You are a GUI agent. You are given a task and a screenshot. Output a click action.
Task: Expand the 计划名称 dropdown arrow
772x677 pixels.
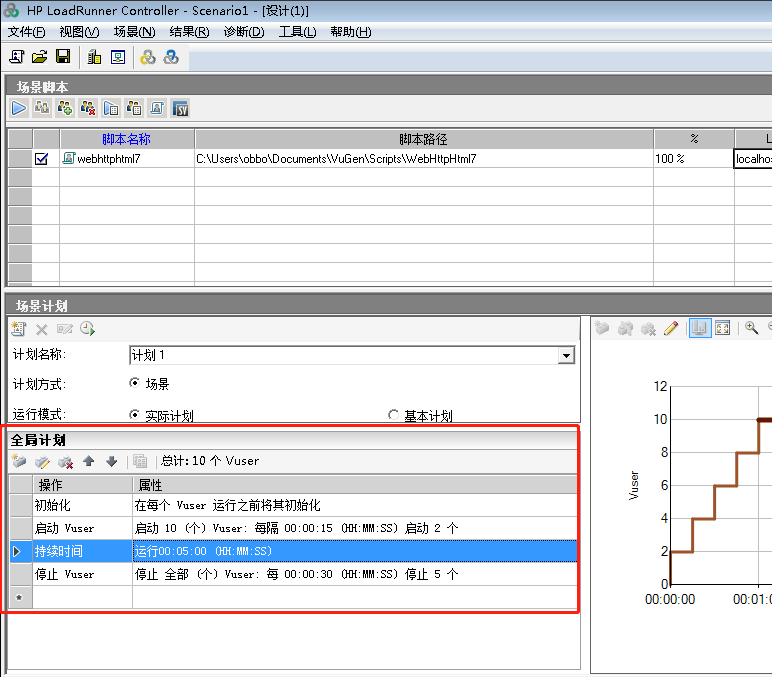(x=566, y=356)
